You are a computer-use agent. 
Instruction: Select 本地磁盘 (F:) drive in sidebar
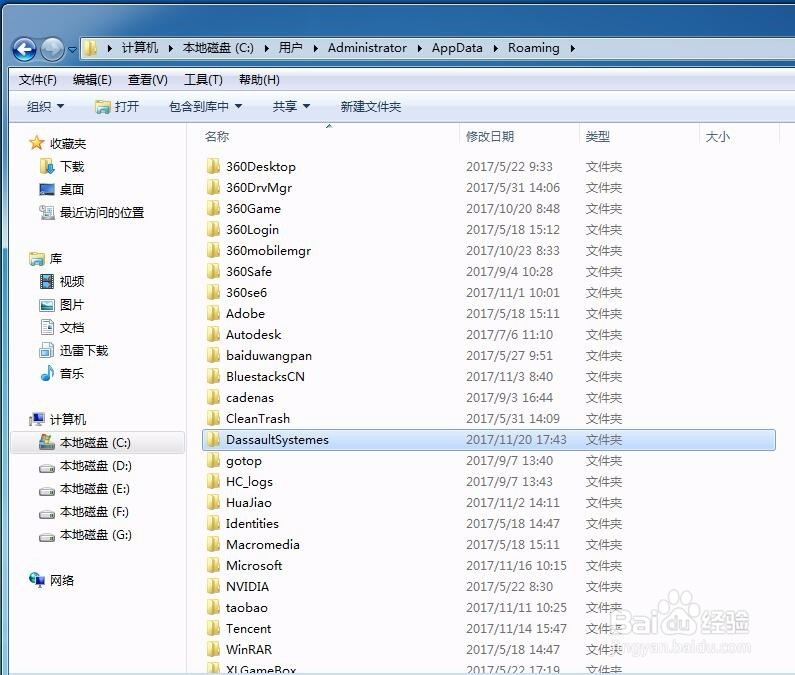tap(84, 512)
